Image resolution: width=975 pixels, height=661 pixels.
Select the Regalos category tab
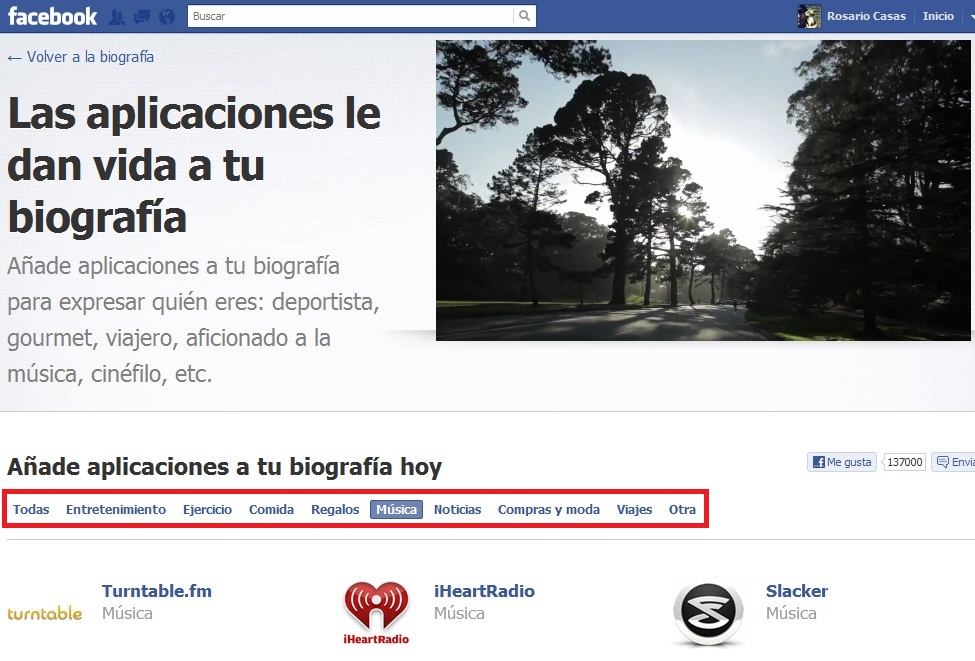click(x=335, y=509)
